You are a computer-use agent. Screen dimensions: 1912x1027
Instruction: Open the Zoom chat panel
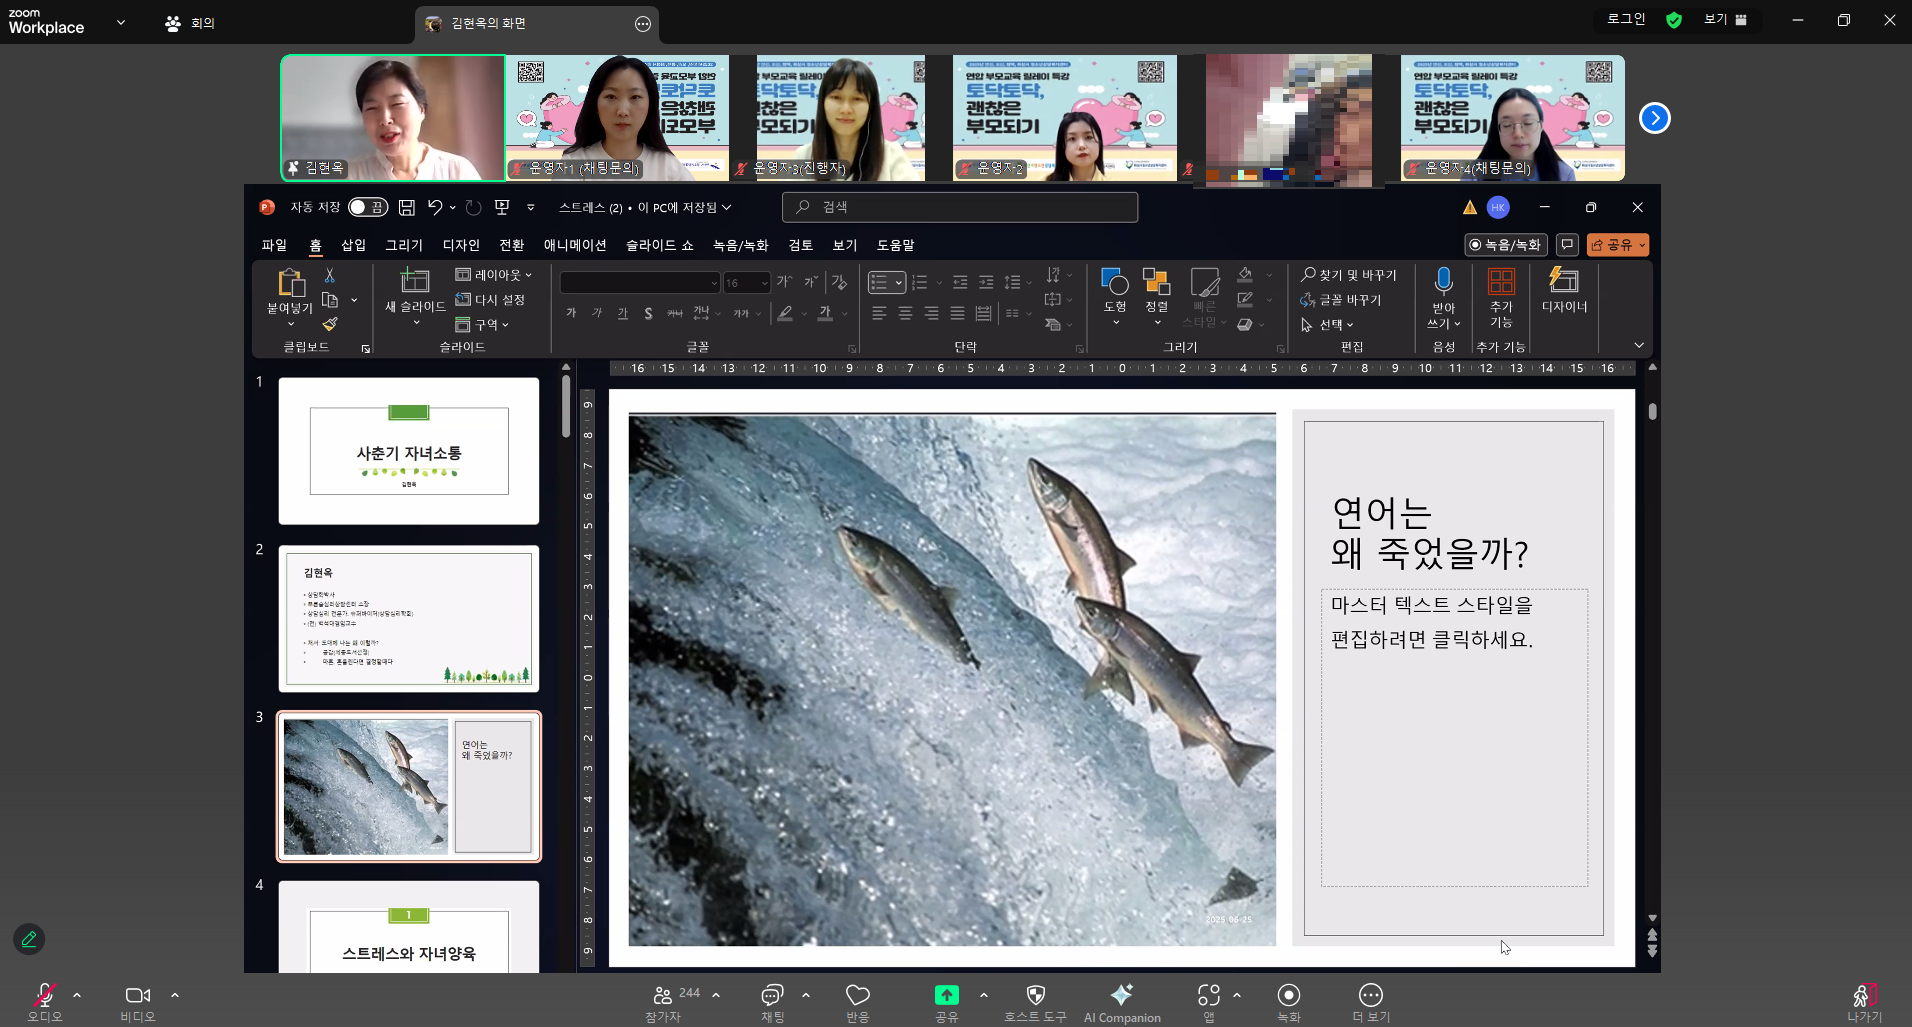coord(771,996)
